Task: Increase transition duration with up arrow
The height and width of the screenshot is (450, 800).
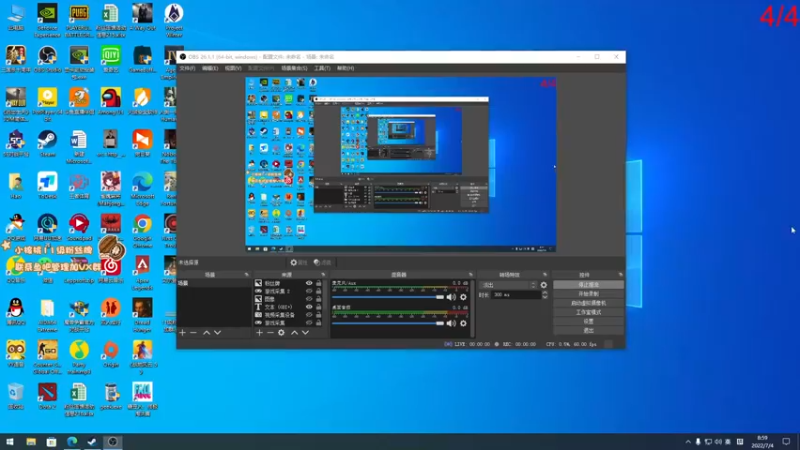Action: [x=545, y=293]
